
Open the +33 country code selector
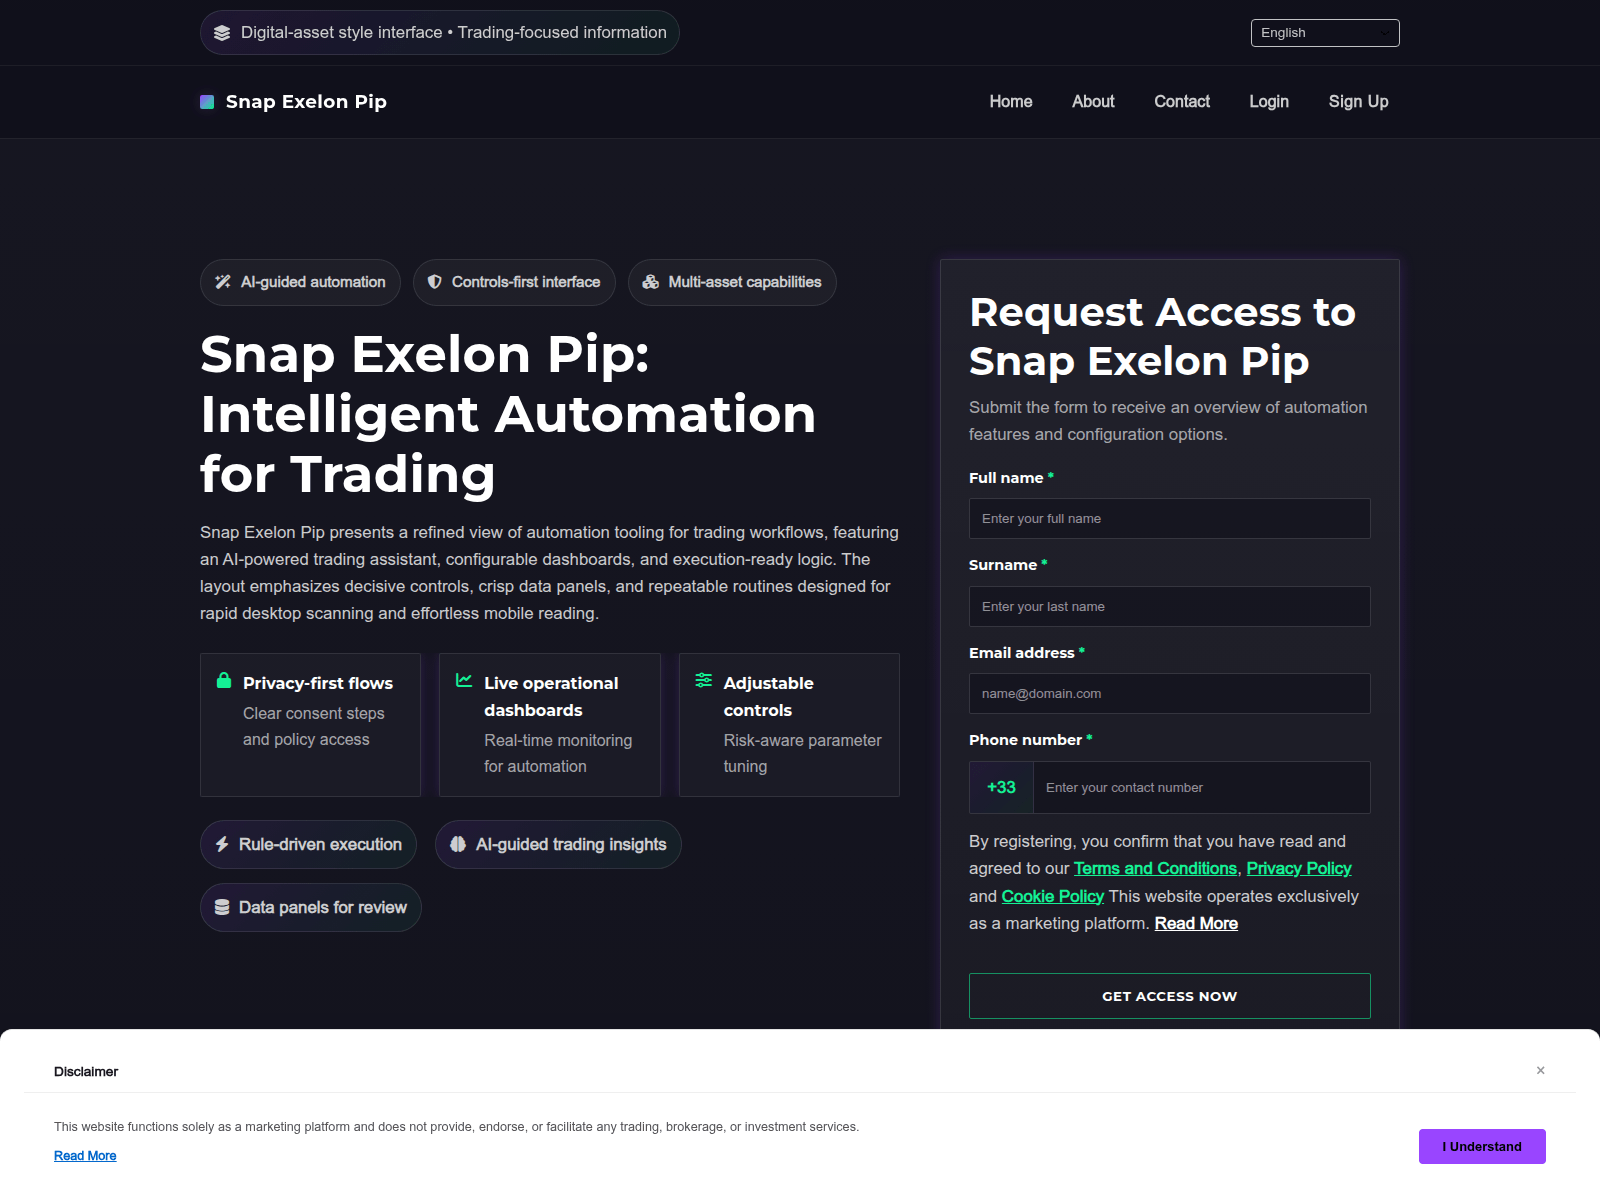1001,787
